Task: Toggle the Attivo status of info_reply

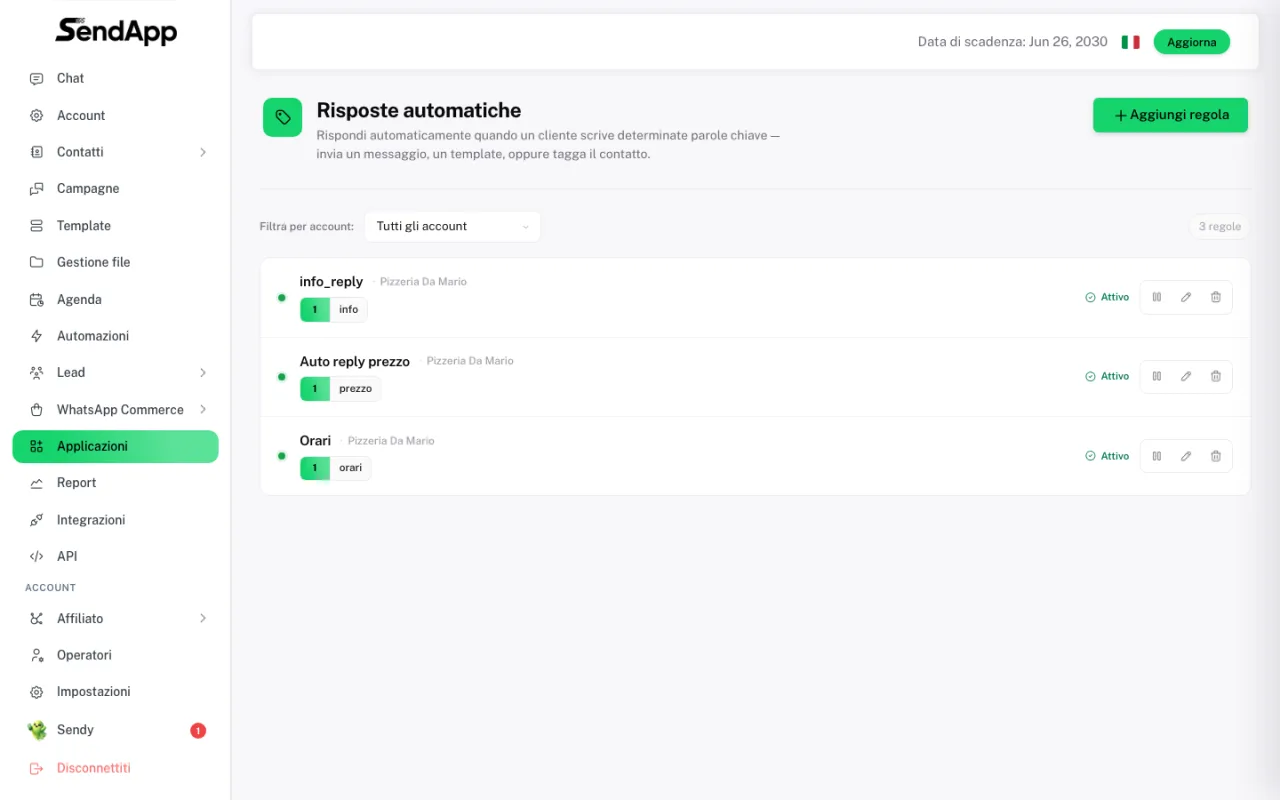Action: pyautogui.click(x=1107, y=297)
